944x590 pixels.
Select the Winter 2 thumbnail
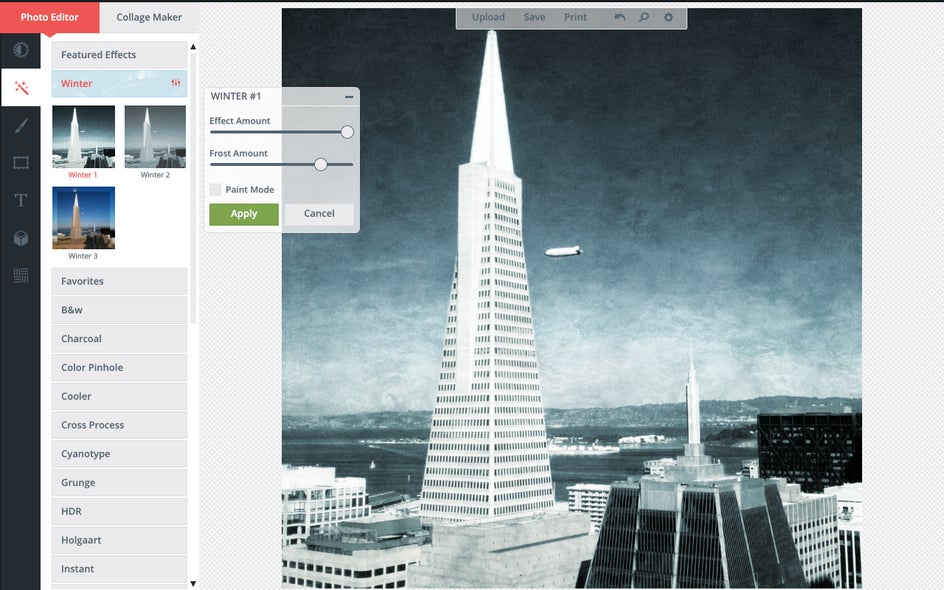[155, 137]
